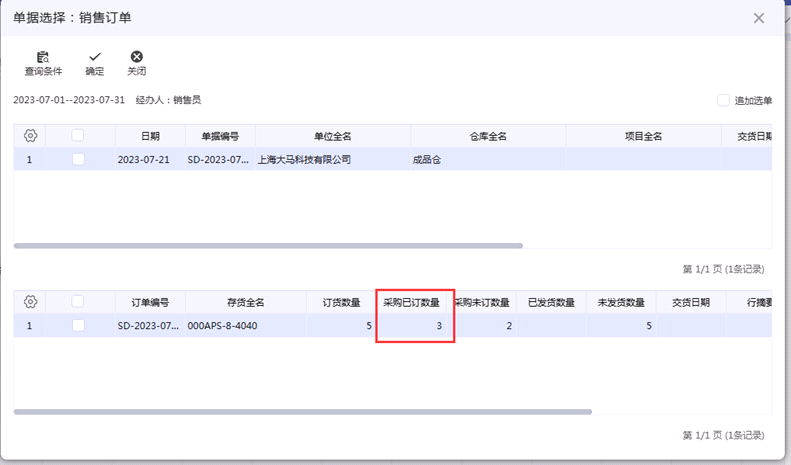Select the 上海大马科技有限公司 order row
Viewport: 791px width, 465px height.
click(x=304, y=159)
